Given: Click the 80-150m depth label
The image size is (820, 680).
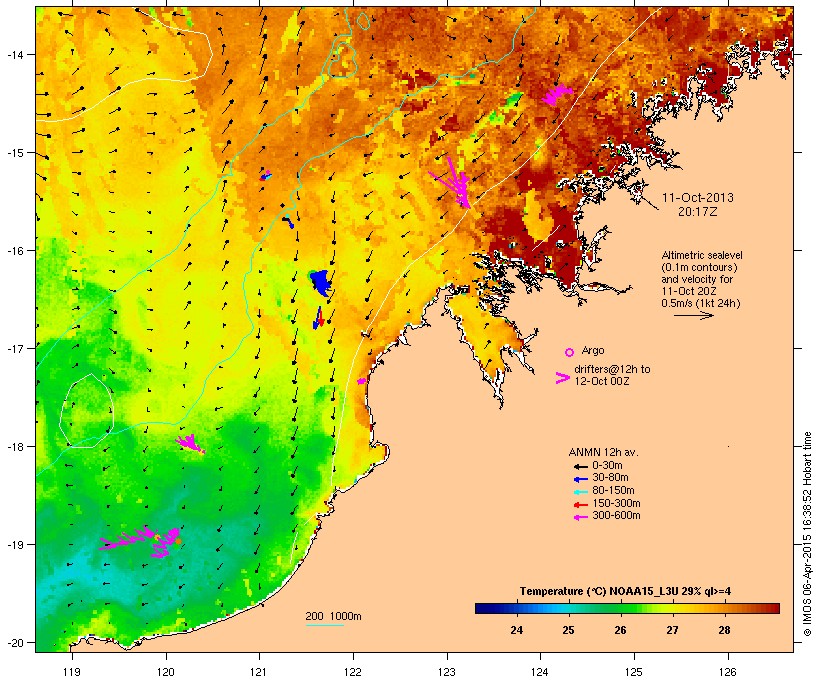Looking at the screenshot, I should tap(613, 491).
